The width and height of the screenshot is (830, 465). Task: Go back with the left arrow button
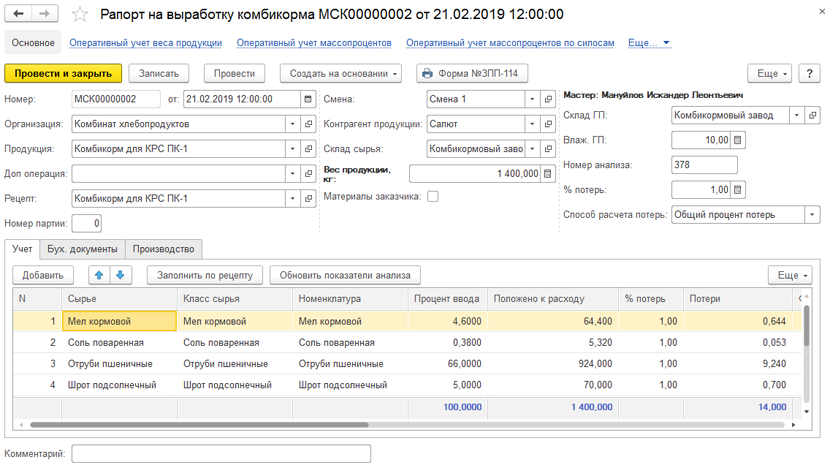tap(19, 14)
